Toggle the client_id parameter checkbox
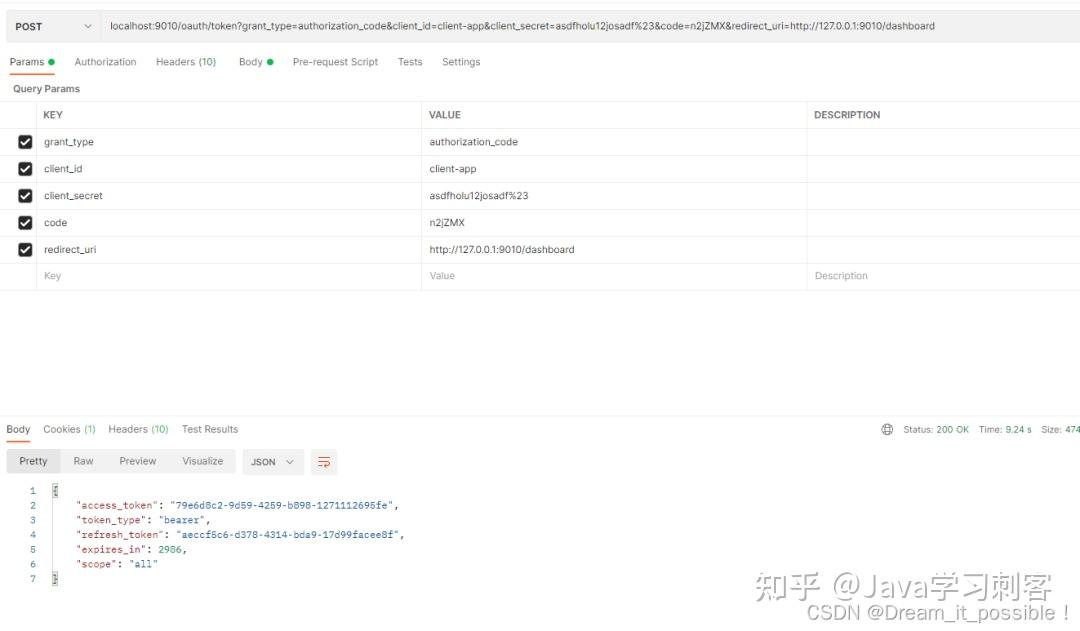 [x=25, y=168]
